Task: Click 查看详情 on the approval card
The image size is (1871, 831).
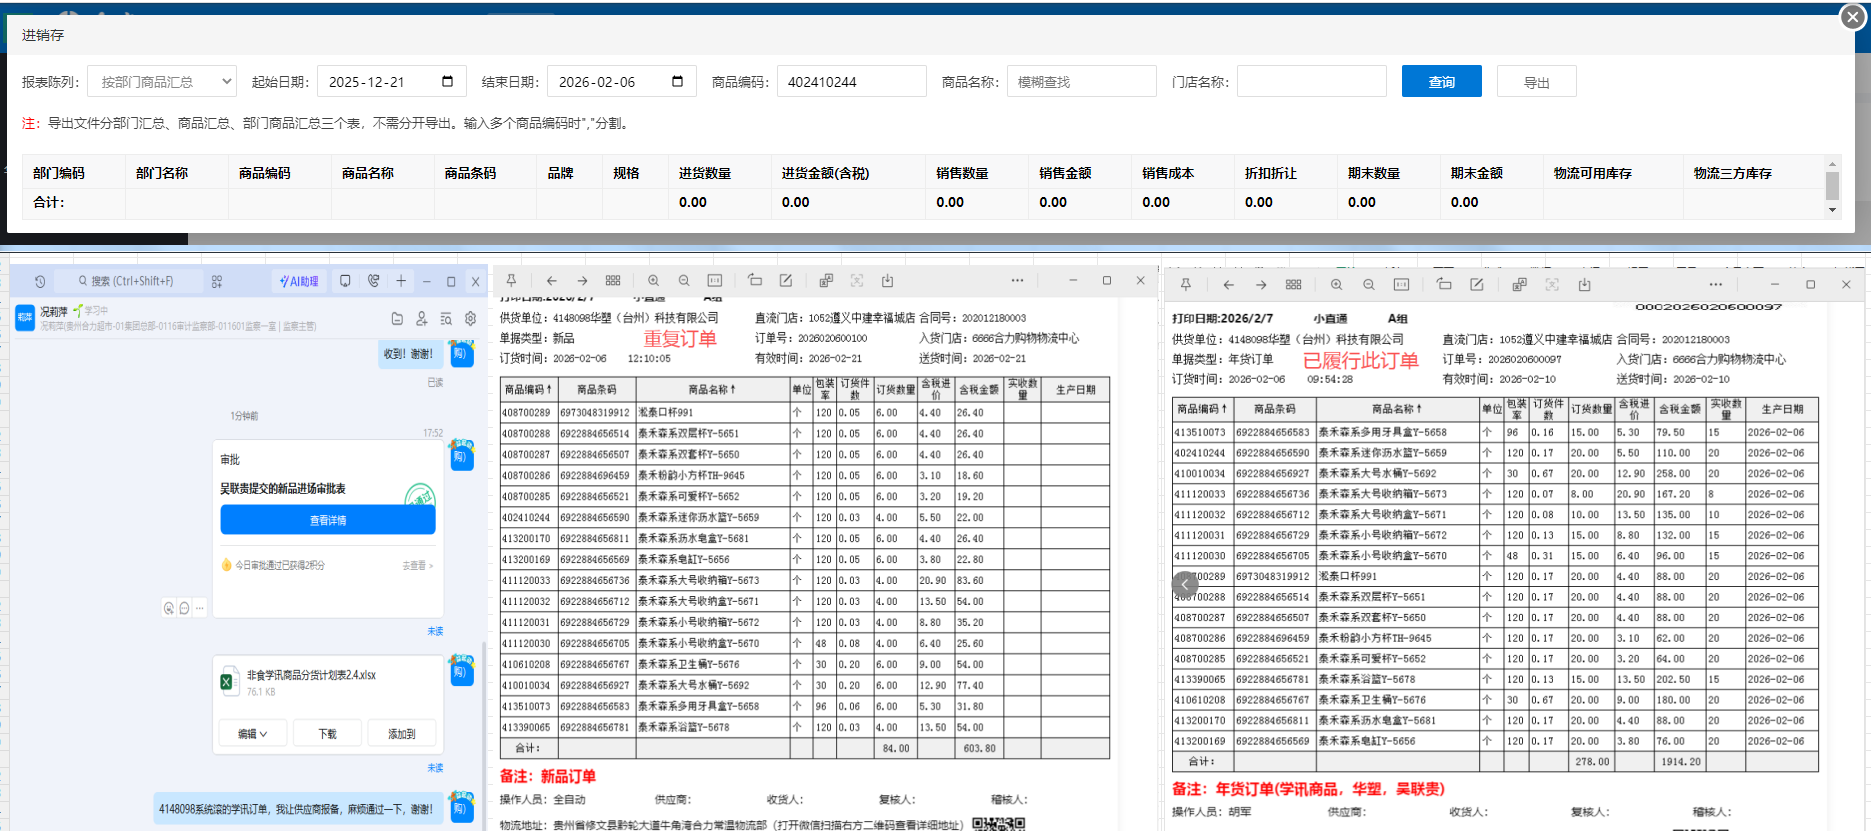Action: (x=328, y=520)
